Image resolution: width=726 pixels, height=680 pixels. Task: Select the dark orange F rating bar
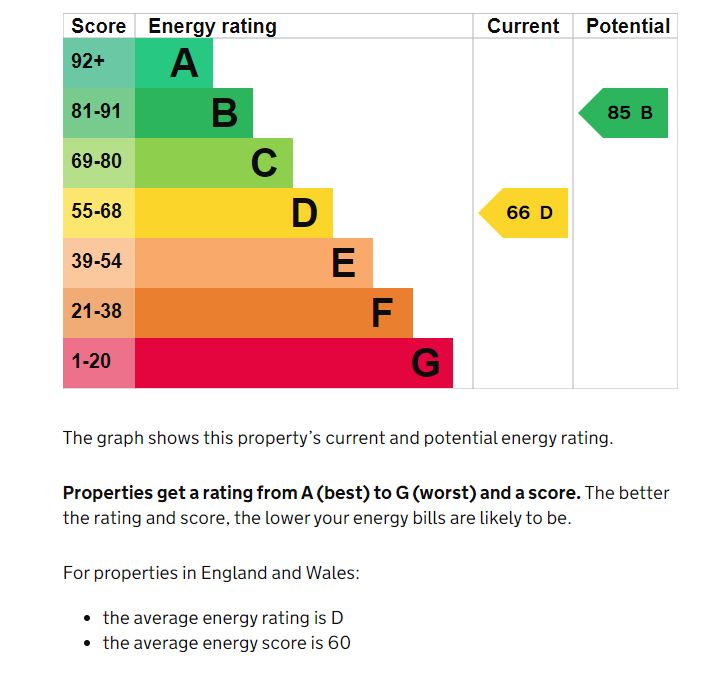[x=273, y=313]
